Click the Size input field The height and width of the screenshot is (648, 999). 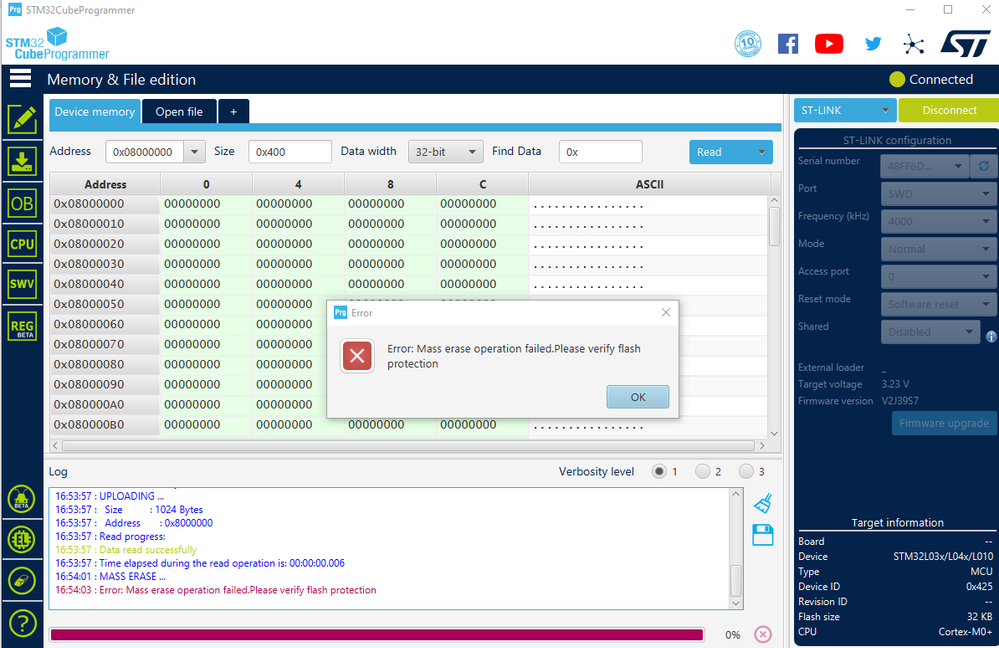click(x=290, y=152)
